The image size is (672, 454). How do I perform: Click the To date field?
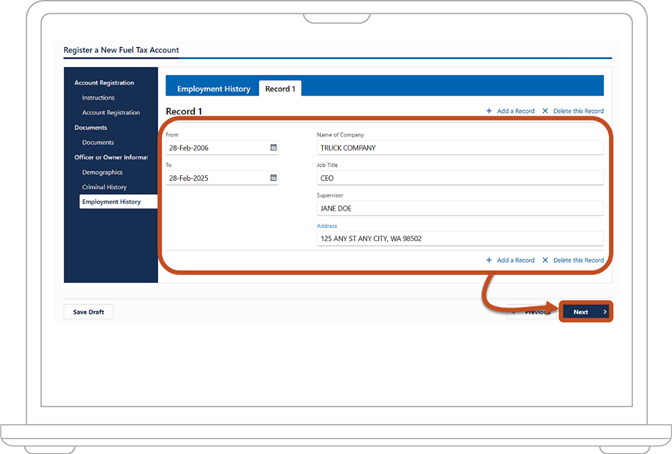(x=222, y=177)
